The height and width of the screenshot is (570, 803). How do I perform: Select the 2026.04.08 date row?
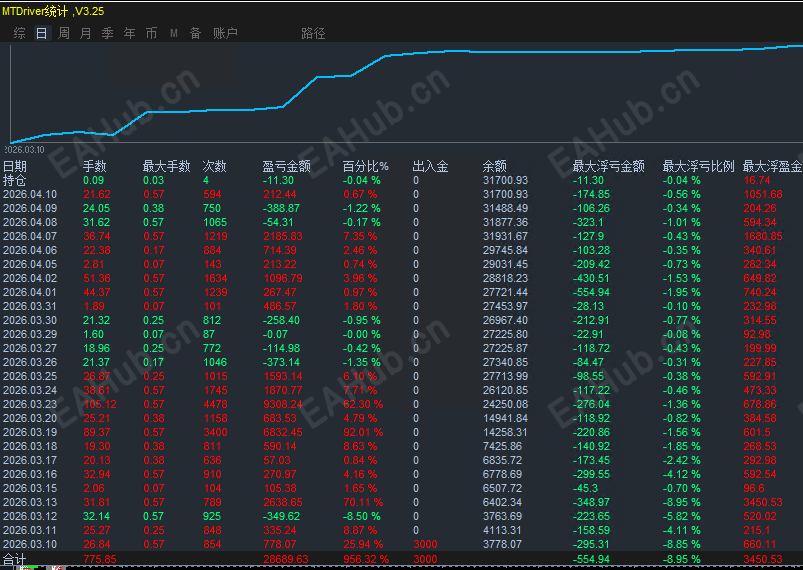[402, 222]
